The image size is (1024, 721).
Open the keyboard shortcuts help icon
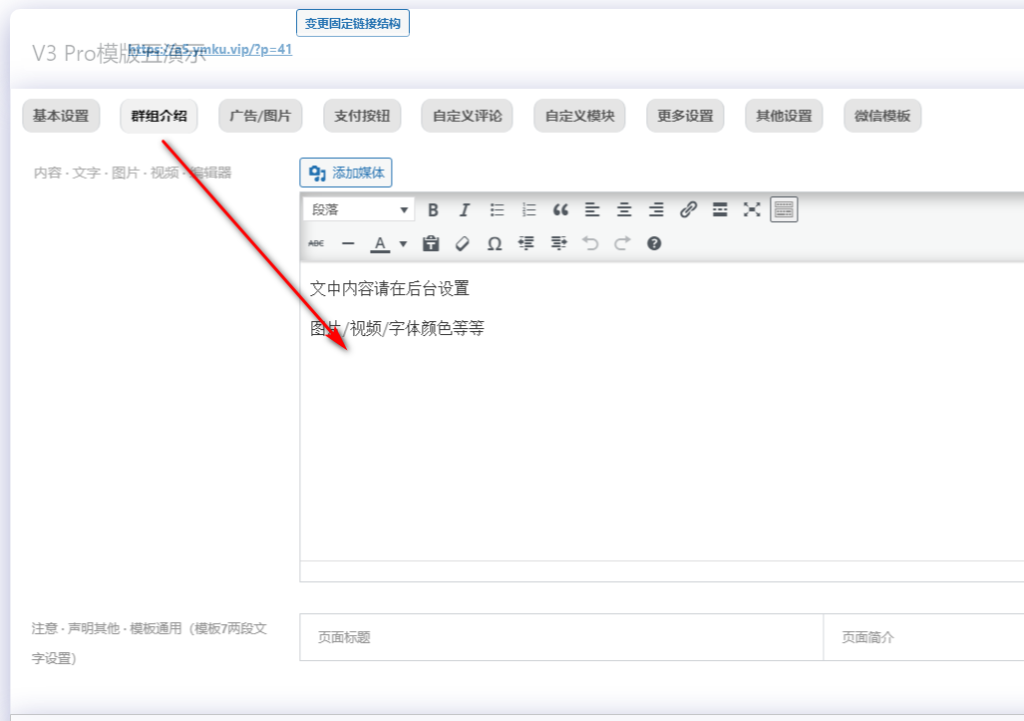pos(654,243)
